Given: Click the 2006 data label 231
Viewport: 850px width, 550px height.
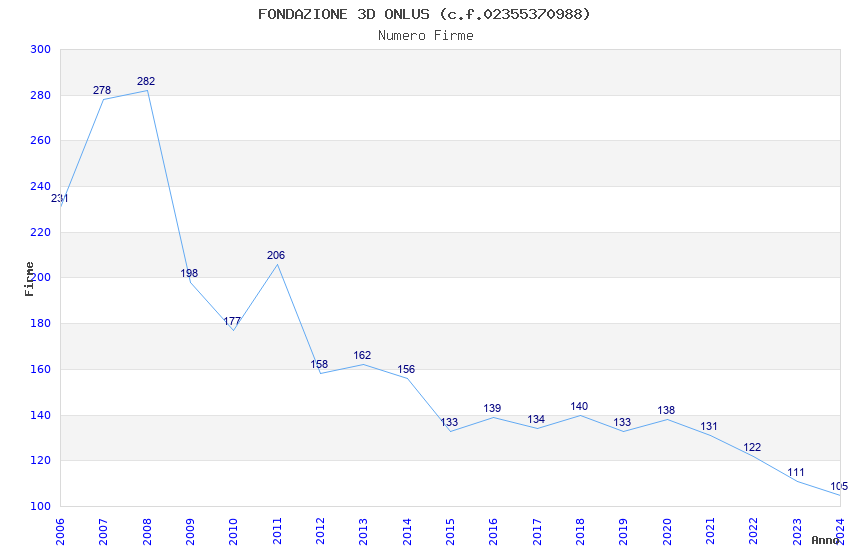Looking at the screenshot, I should click(60, 198).
